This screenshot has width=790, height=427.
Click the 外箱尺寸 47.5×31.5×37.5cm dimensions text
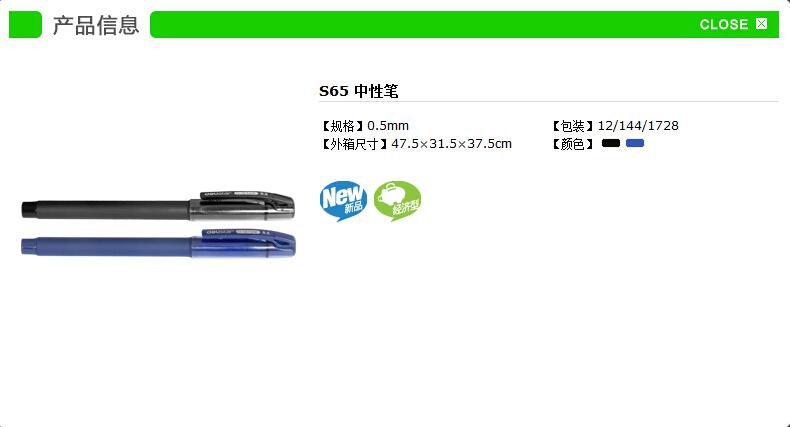click(416, 144)
